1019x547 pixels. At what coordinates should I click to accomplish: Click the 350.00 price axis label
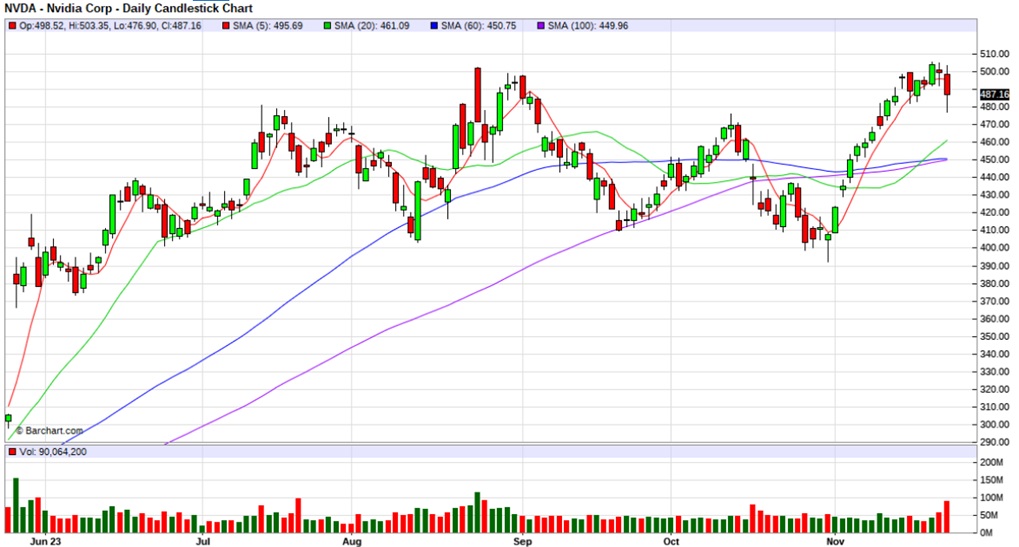pos(994,337)
